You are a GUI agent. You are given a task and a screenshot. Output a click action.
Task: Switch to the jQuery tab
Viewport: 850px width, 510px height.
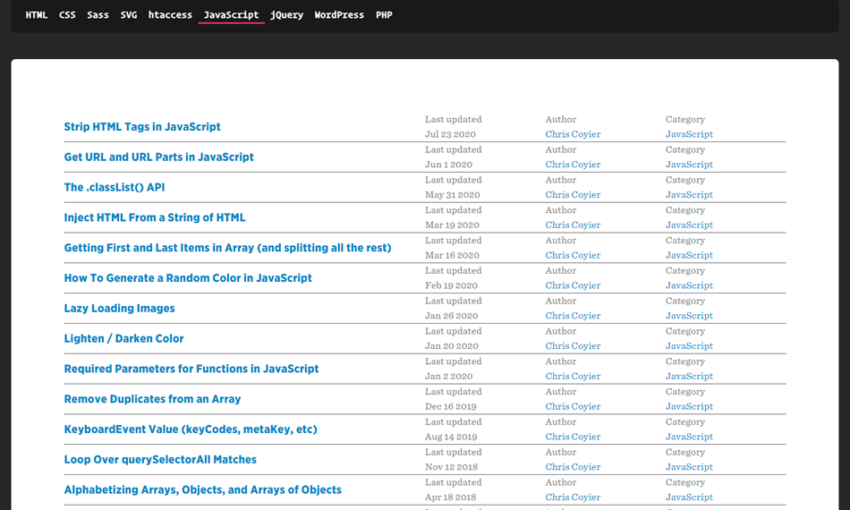[x=287, y=15]
